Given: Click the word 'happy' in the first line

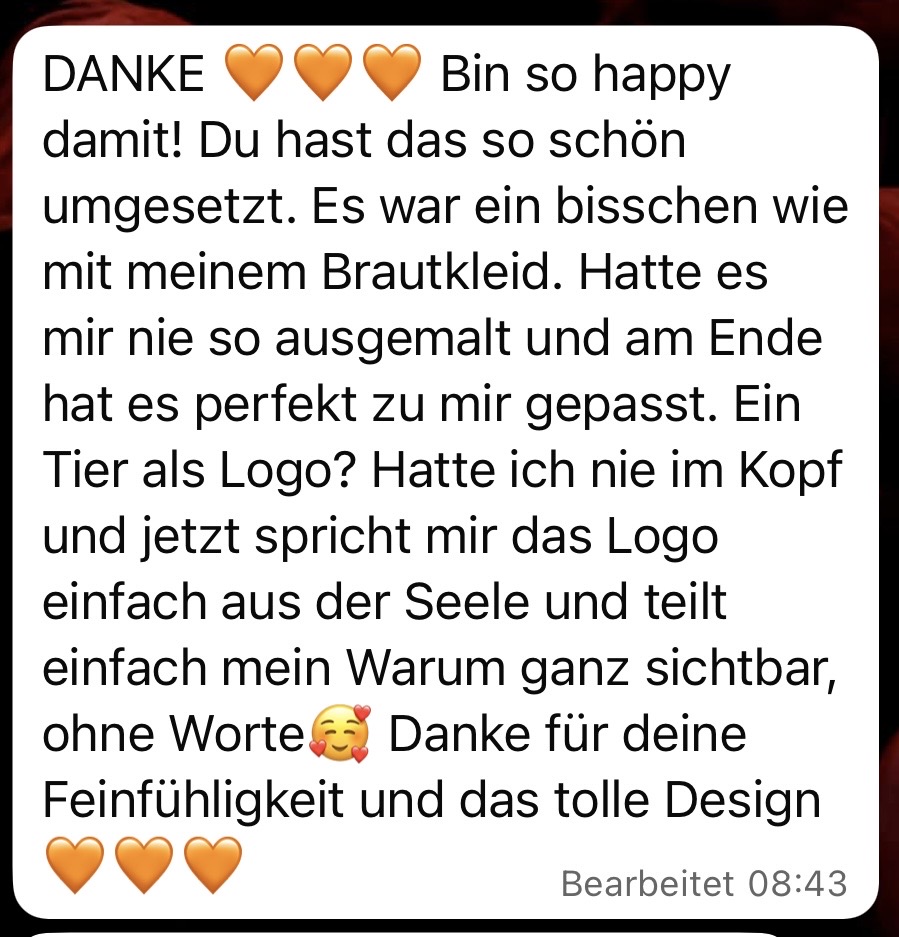Looking at the screenshot, I should pos(661,76).
